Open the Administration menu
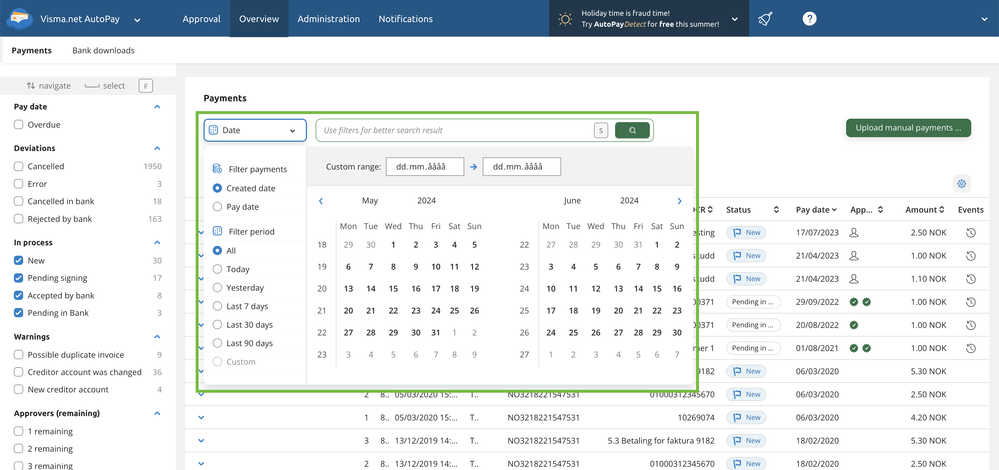Image resolution: width=999 pixels, height=470 pixels. point(328,19)
